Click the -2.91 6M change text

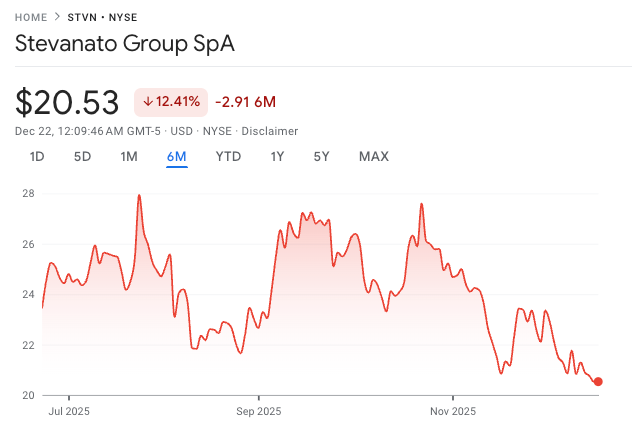point(245,102)
